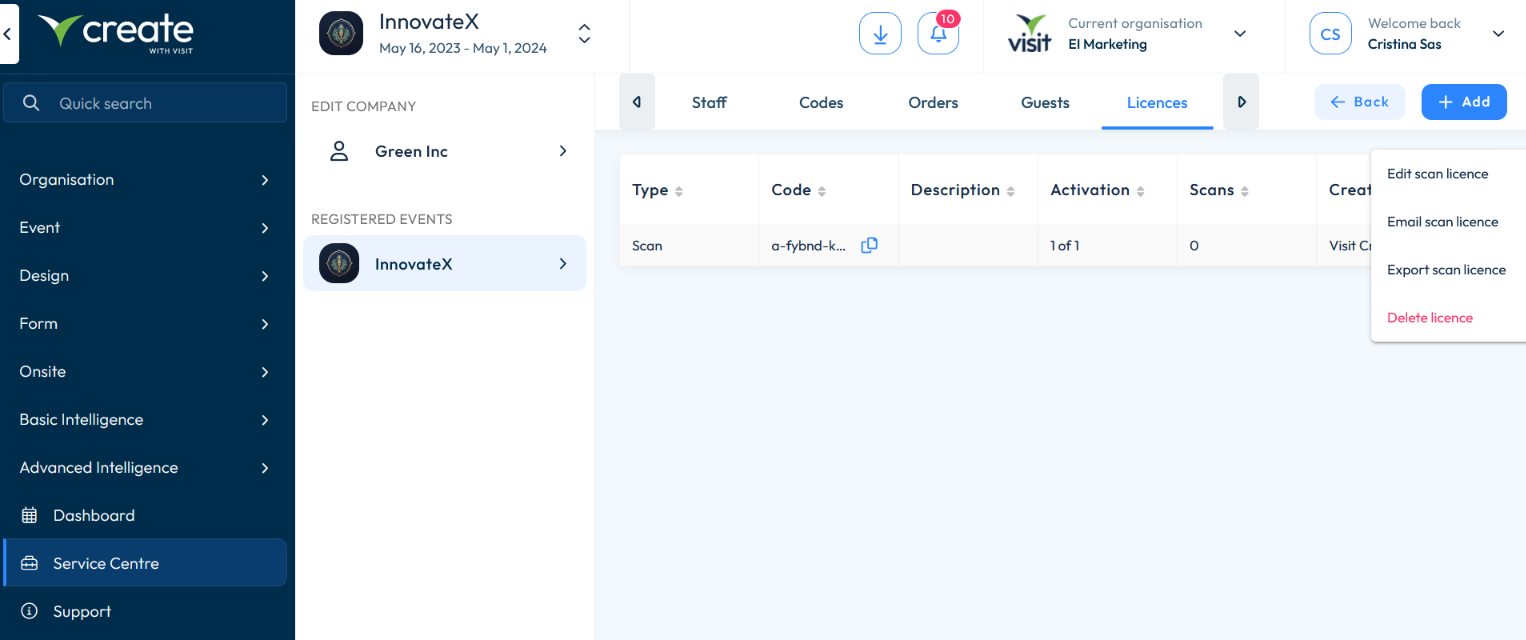Open the Support page
Image resolution: width=1526 pixels, height=640 pixels.
(145, 611)
